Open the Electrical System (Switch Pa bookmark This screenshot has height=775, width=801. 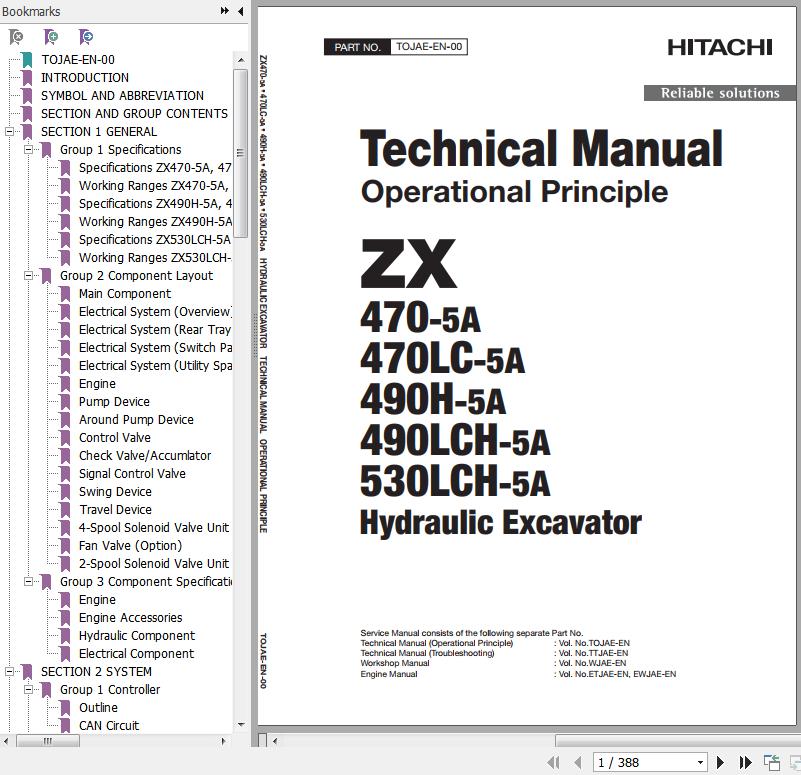(x=155, y=347)
